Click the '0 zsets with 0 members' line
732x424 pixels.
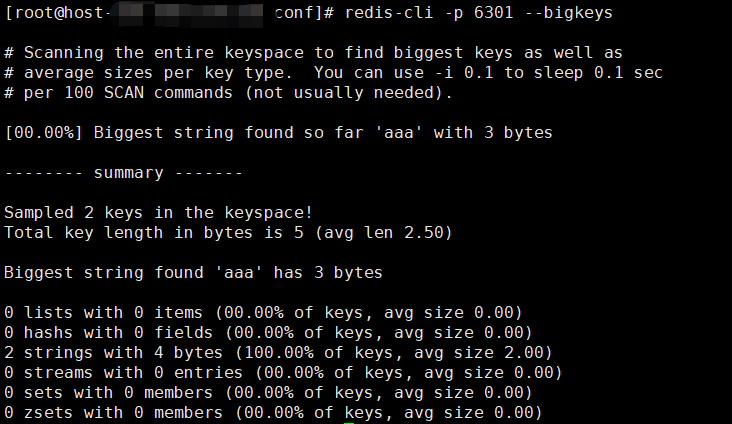(x=273, y=412)
